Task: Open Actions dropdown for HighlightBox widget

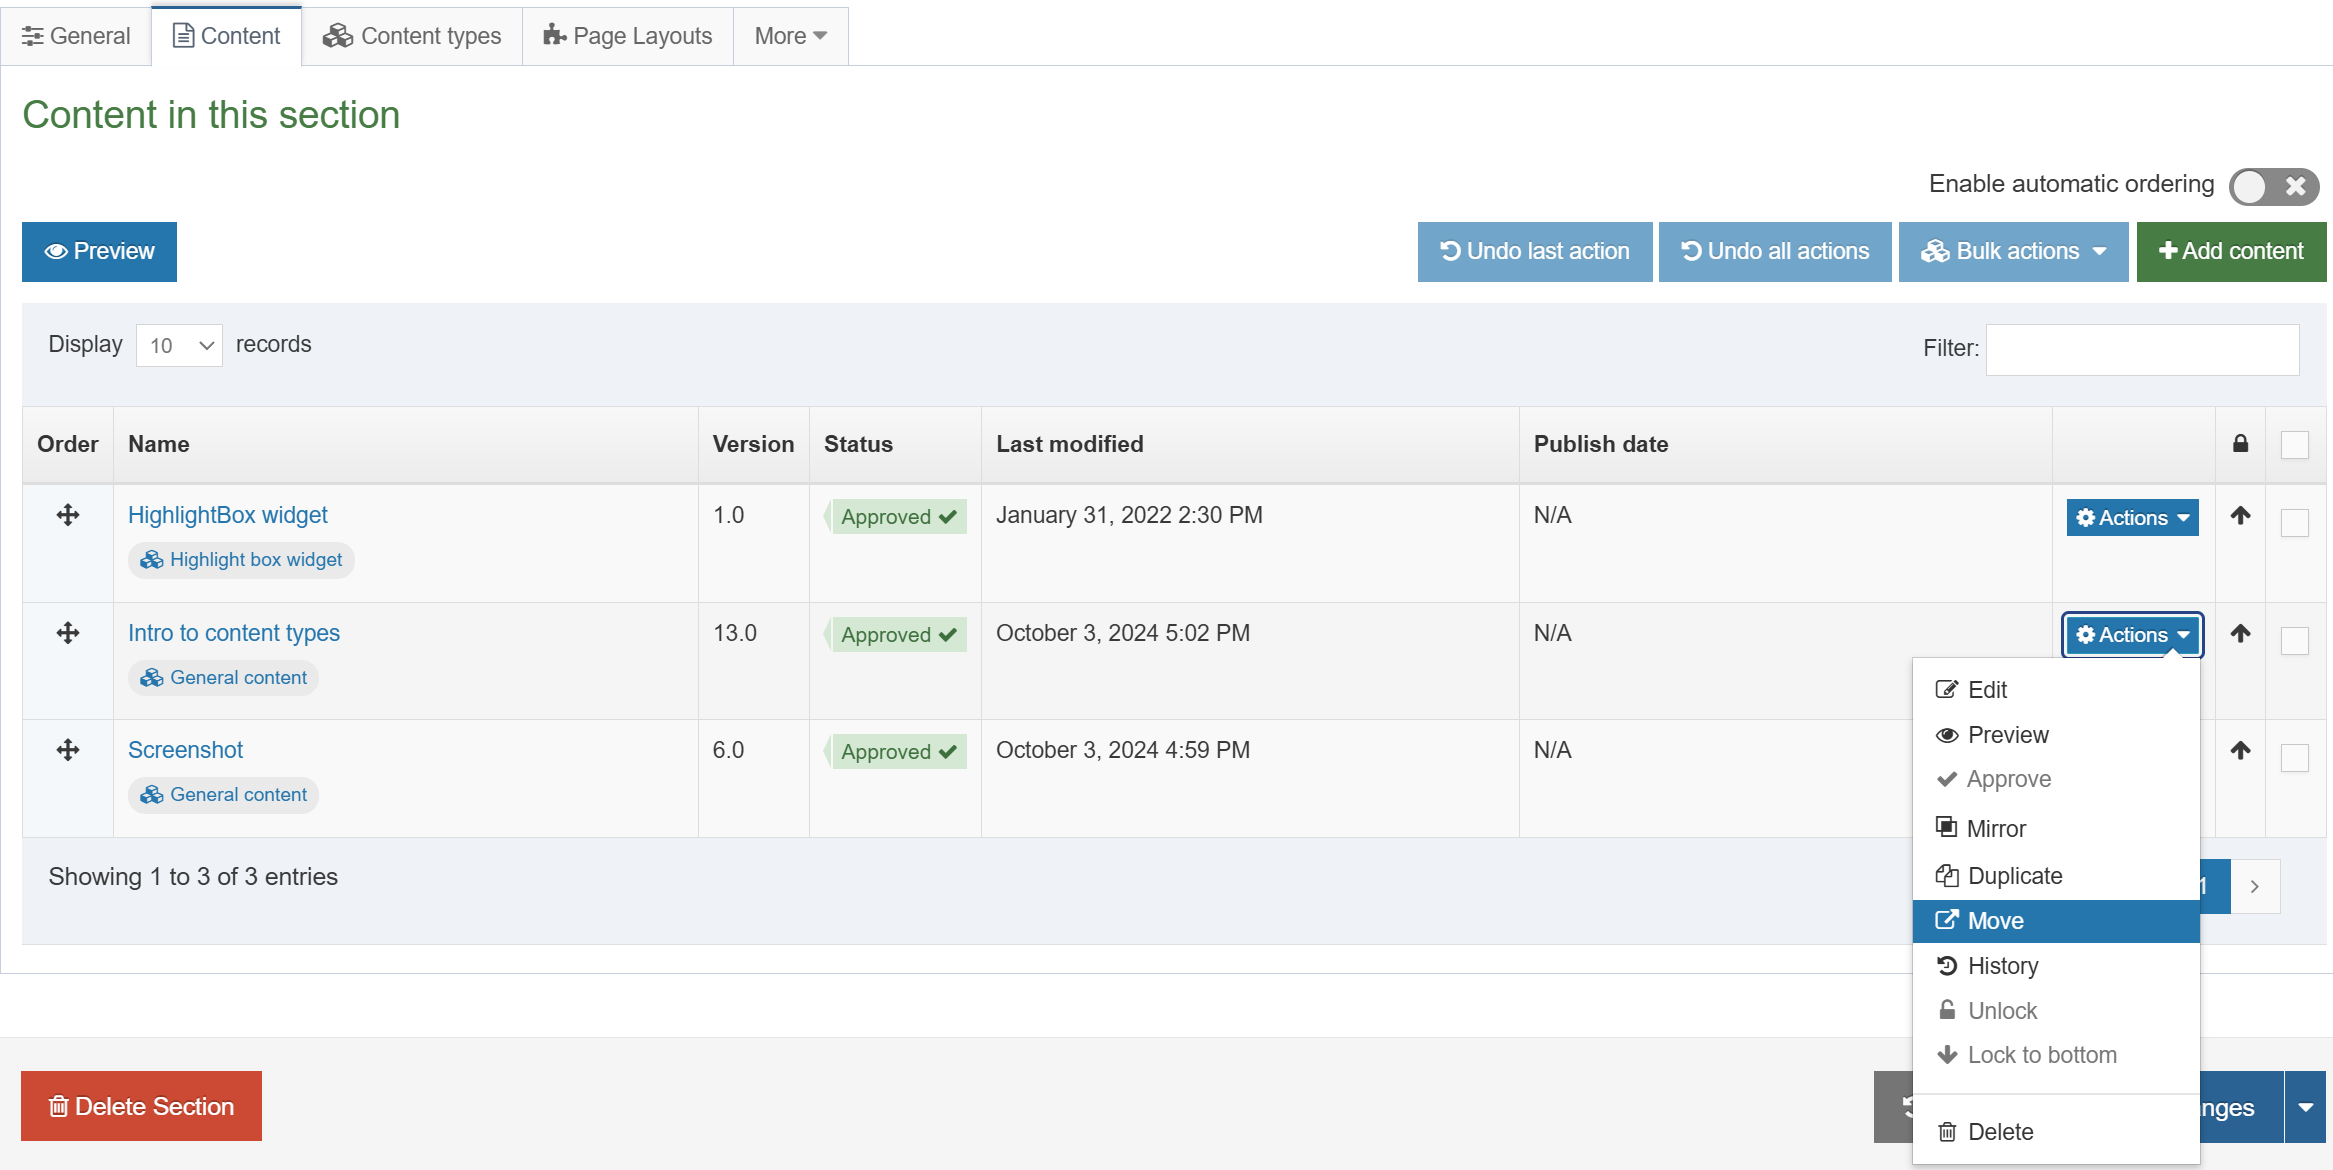Action: (2132, 518)
